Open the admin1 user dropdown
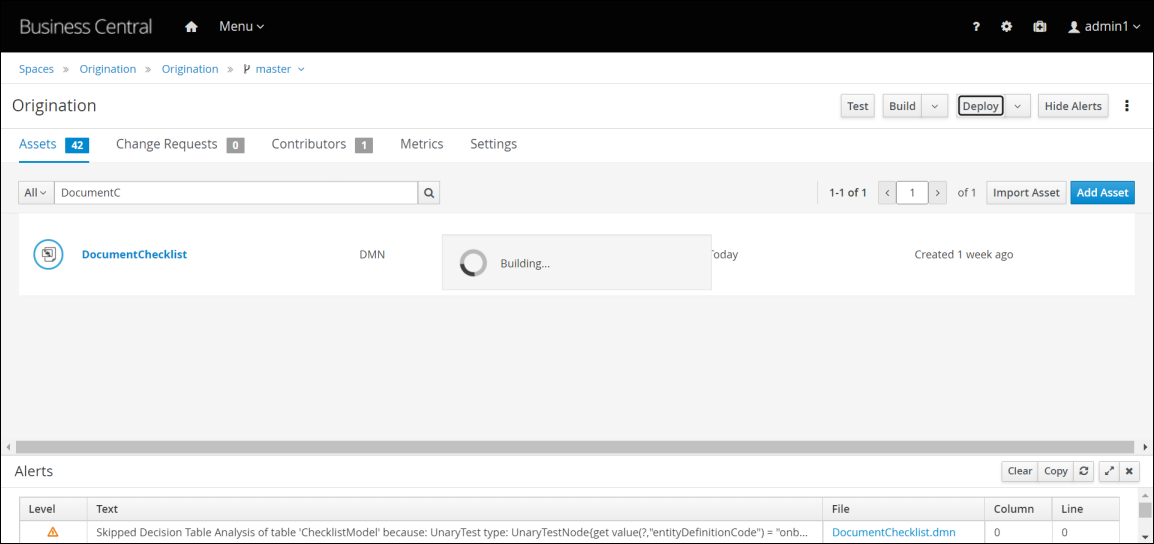The image size is (1154, 544). pyautogui.click(x=1104, y=27)
